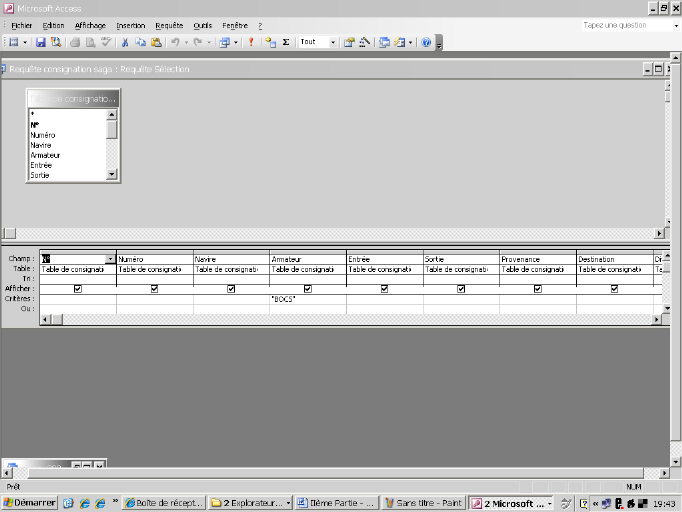Screen dimensions: 682x512
Task: Uncheck Afficher for the Numéro column
Action: [154, 289]
